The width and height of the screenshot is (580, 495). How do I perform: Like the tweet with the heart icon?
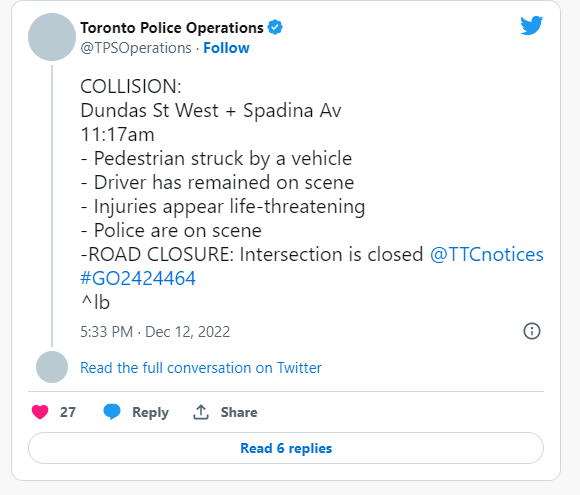(40, 412)
